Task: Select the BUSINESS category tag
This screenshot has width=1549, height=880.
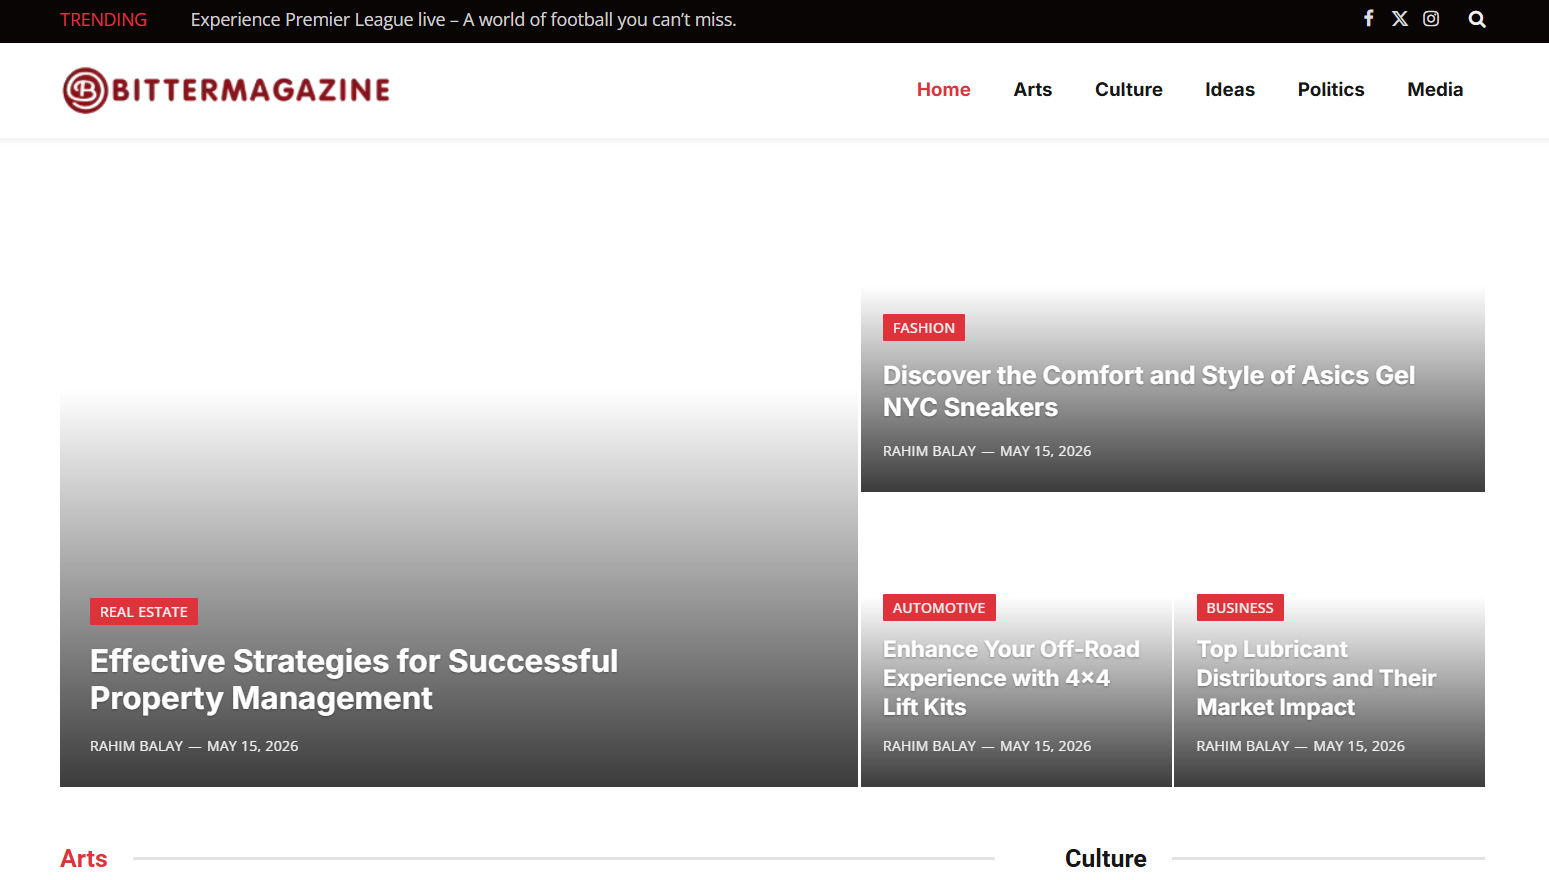Action: (1240, 608)
